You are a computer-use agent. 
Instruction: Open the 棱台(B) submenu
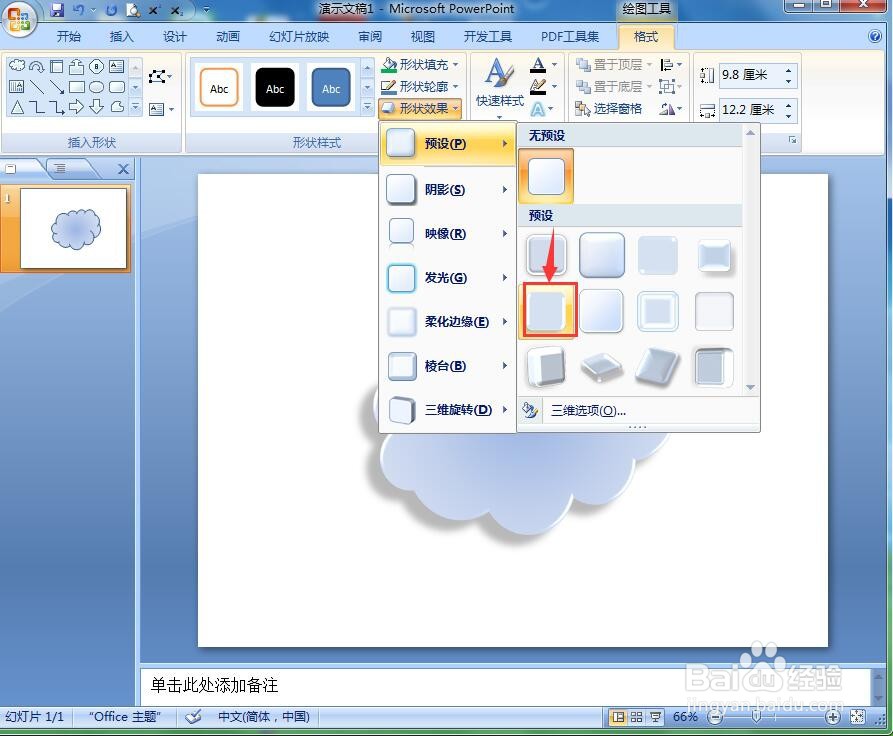448,366
